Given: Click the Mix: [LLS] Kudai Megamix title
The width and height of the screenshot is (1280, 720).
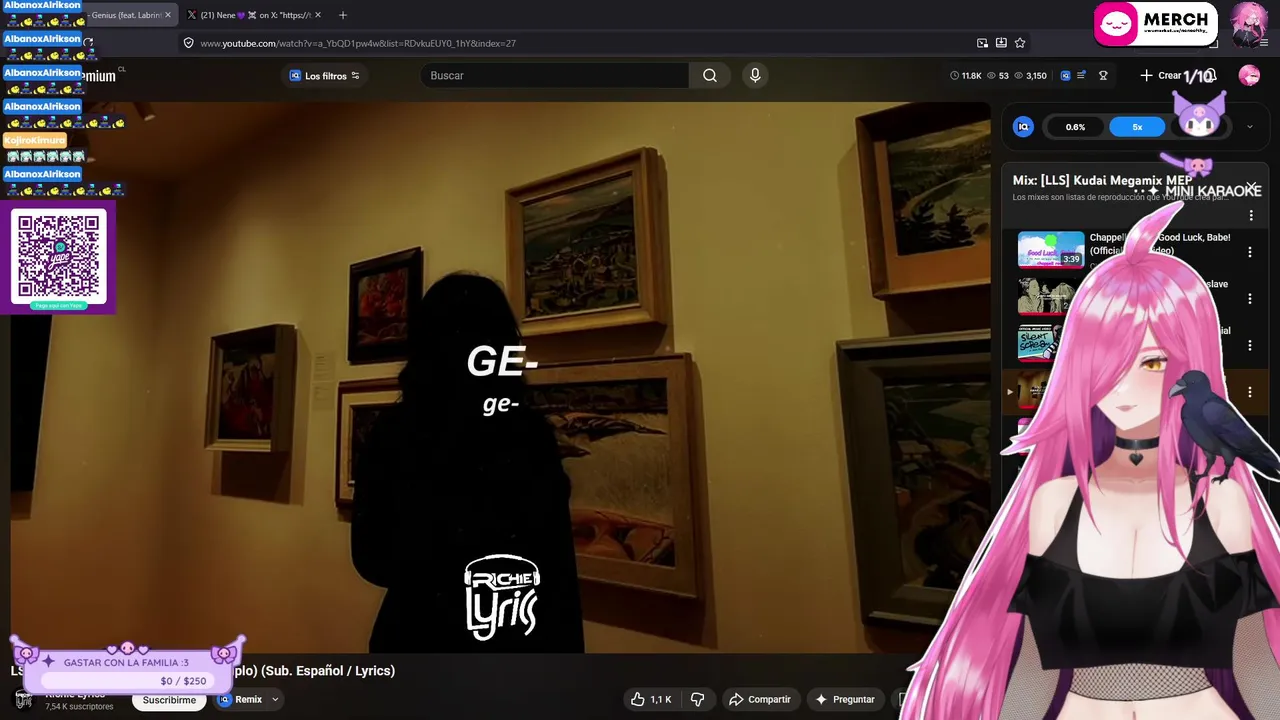Looking at the screenshot, I should click(1102, 180).
